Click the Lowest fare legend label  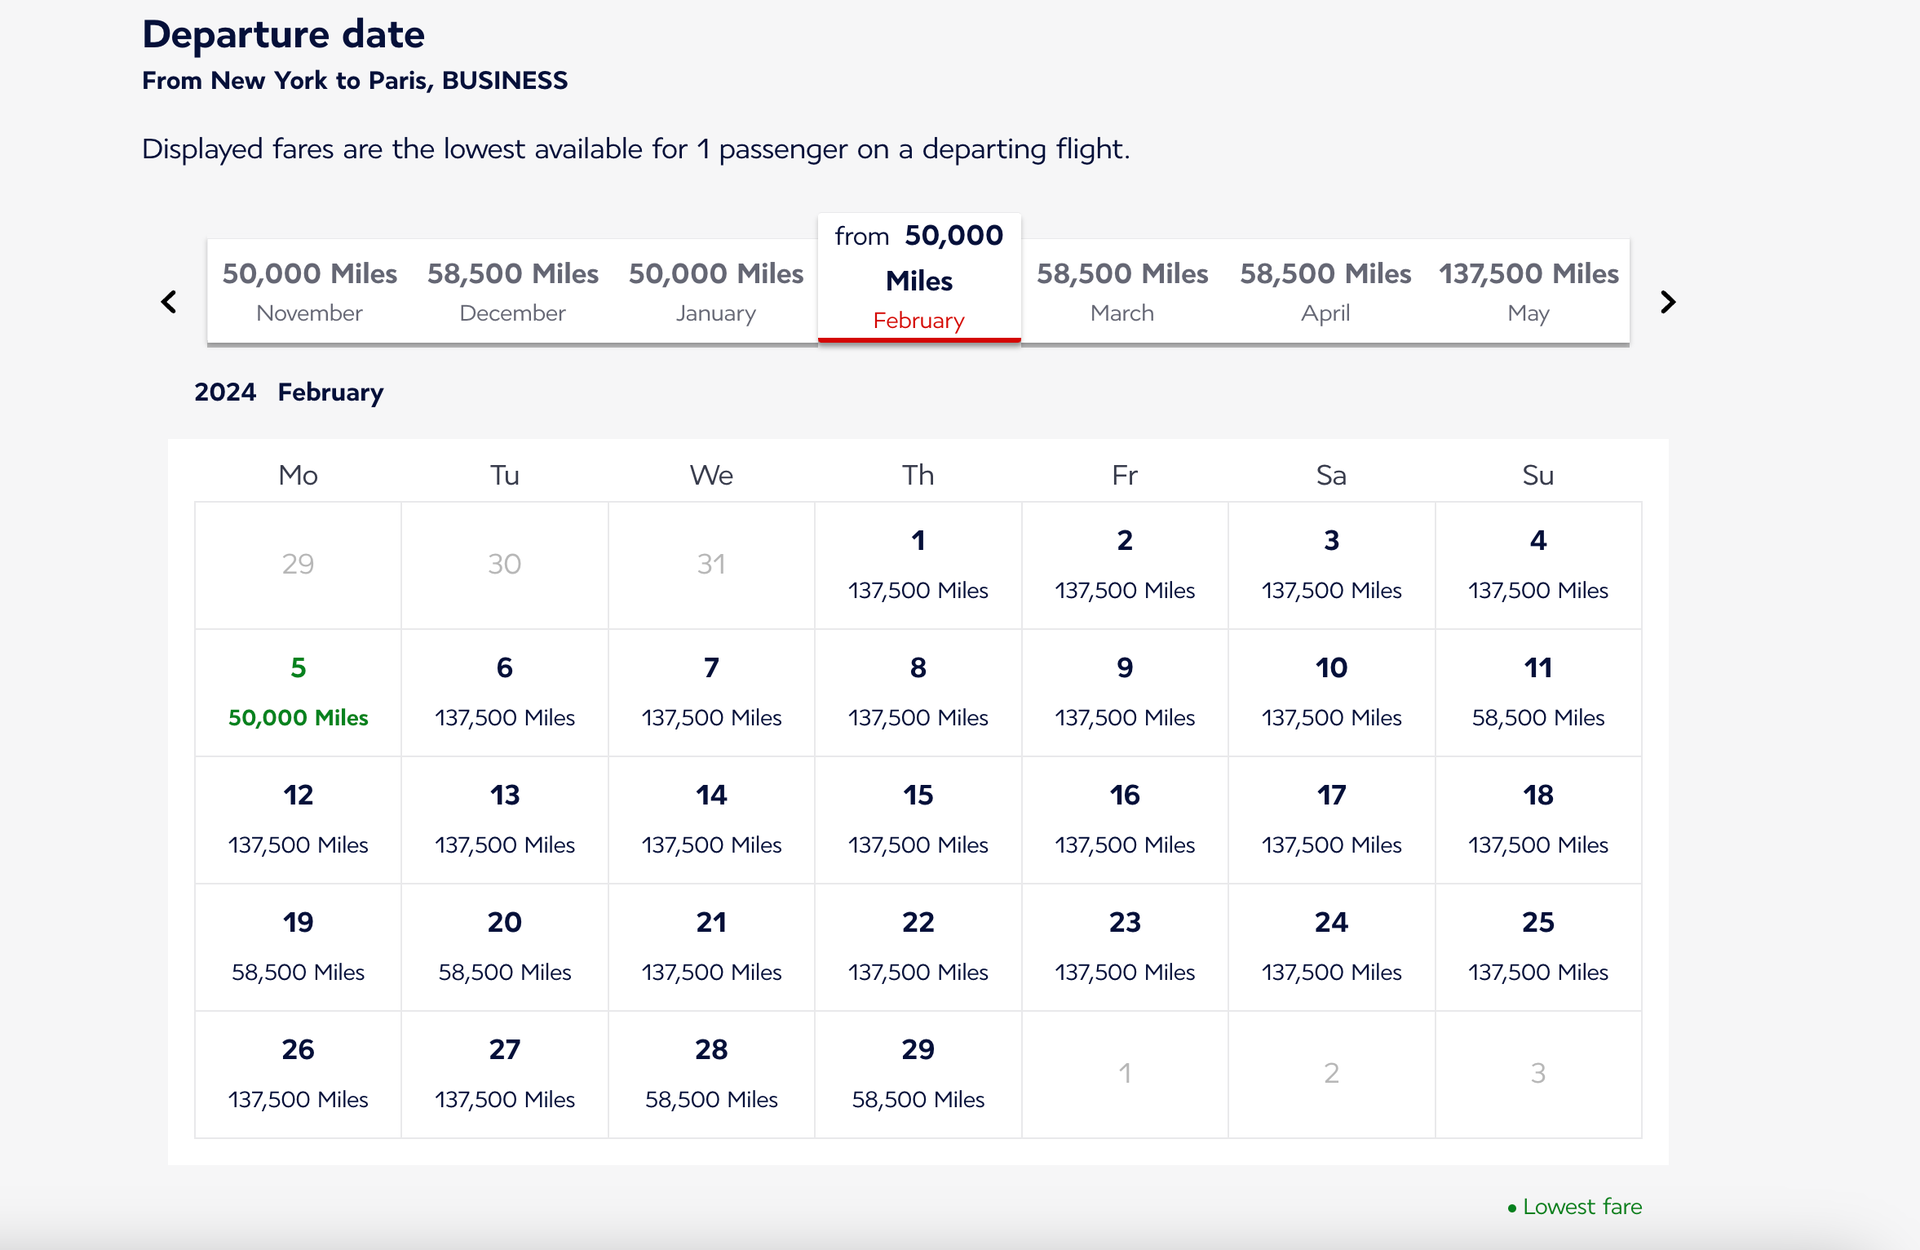pos(1579,1207)
